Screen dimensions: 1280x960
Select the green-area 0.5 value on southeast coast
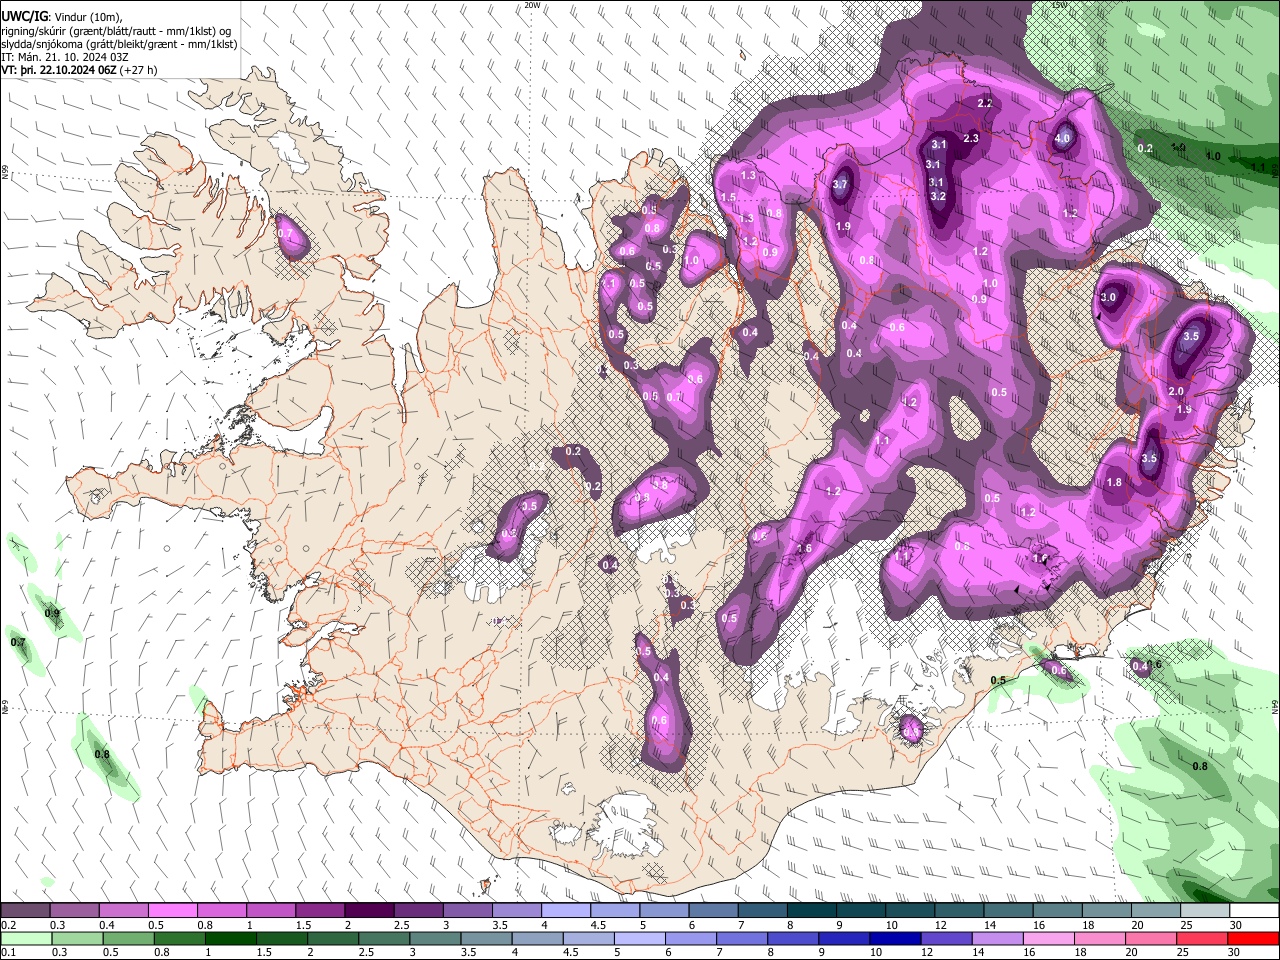tap(998, 681)
